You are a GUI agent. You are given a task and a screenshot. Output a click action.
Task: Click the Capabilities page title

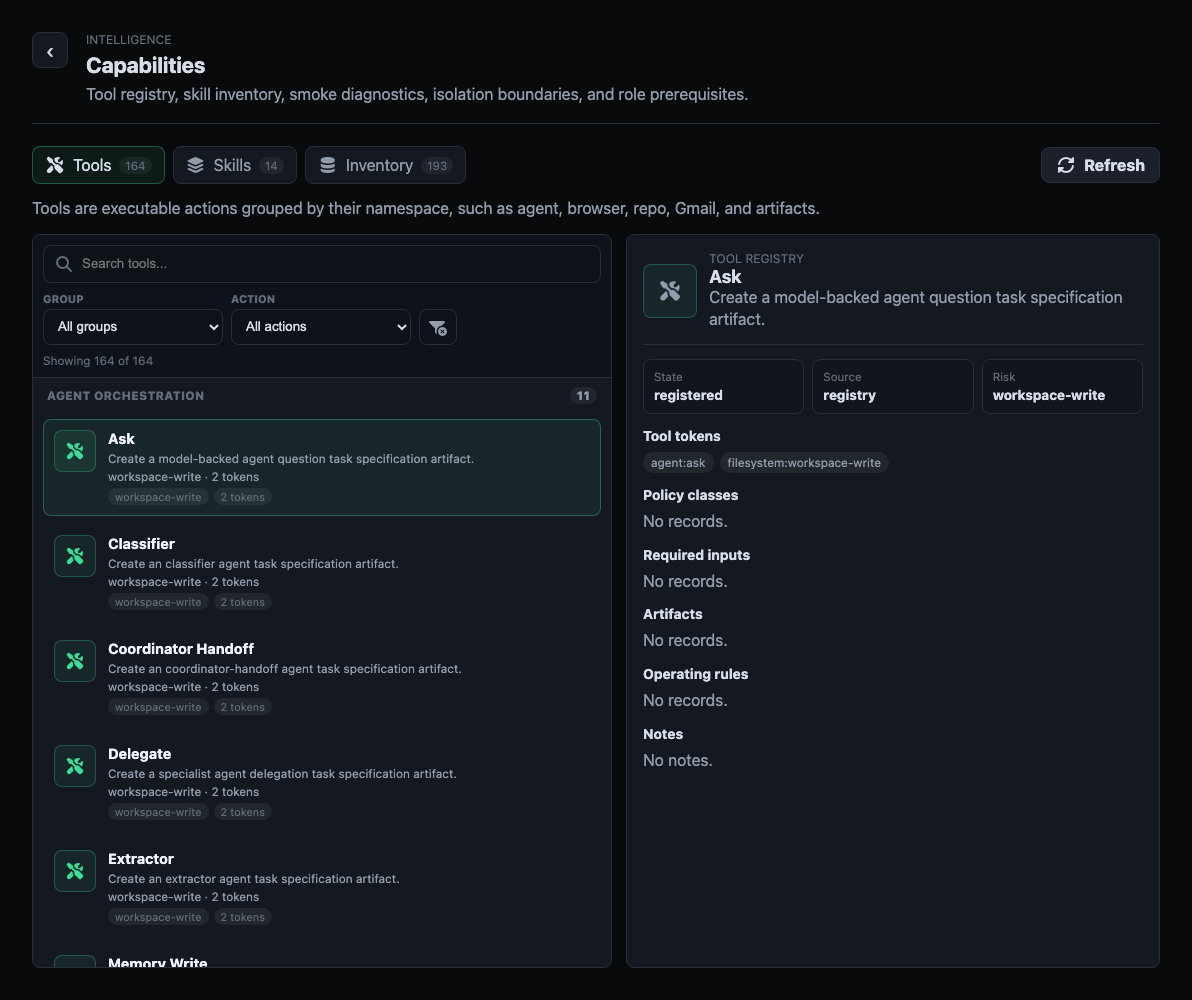145,65
